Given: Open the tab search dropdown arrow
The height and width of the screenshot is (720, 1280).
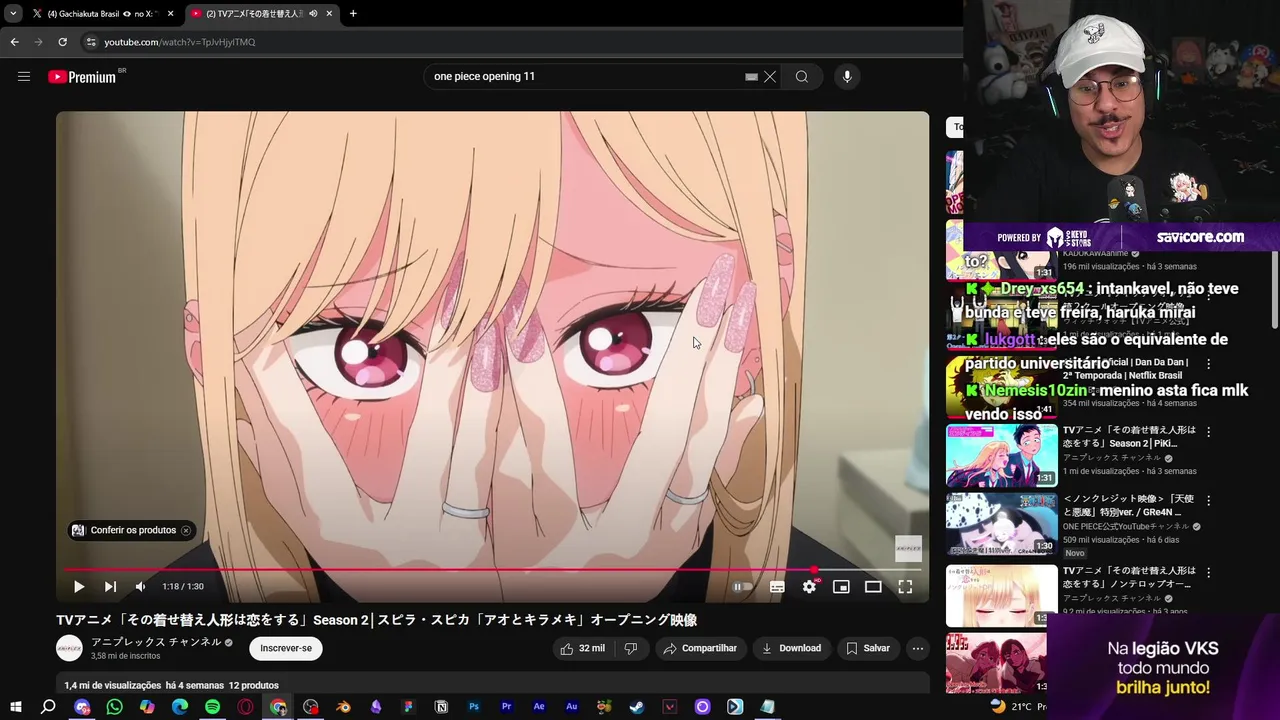Looking at the screenshot, I should click(12, 14).
